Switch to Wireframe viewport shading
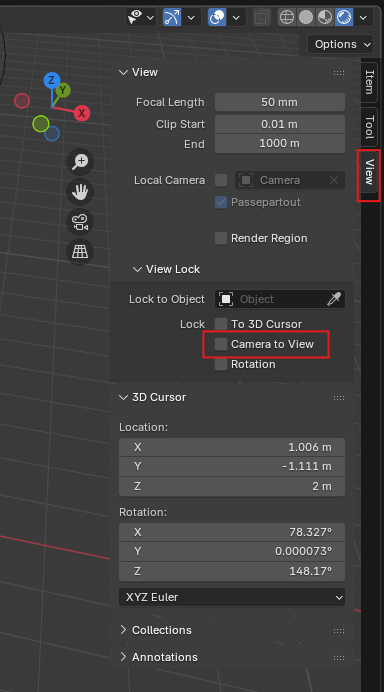Viewport: 384px width, 692px height. click(287, 18)
